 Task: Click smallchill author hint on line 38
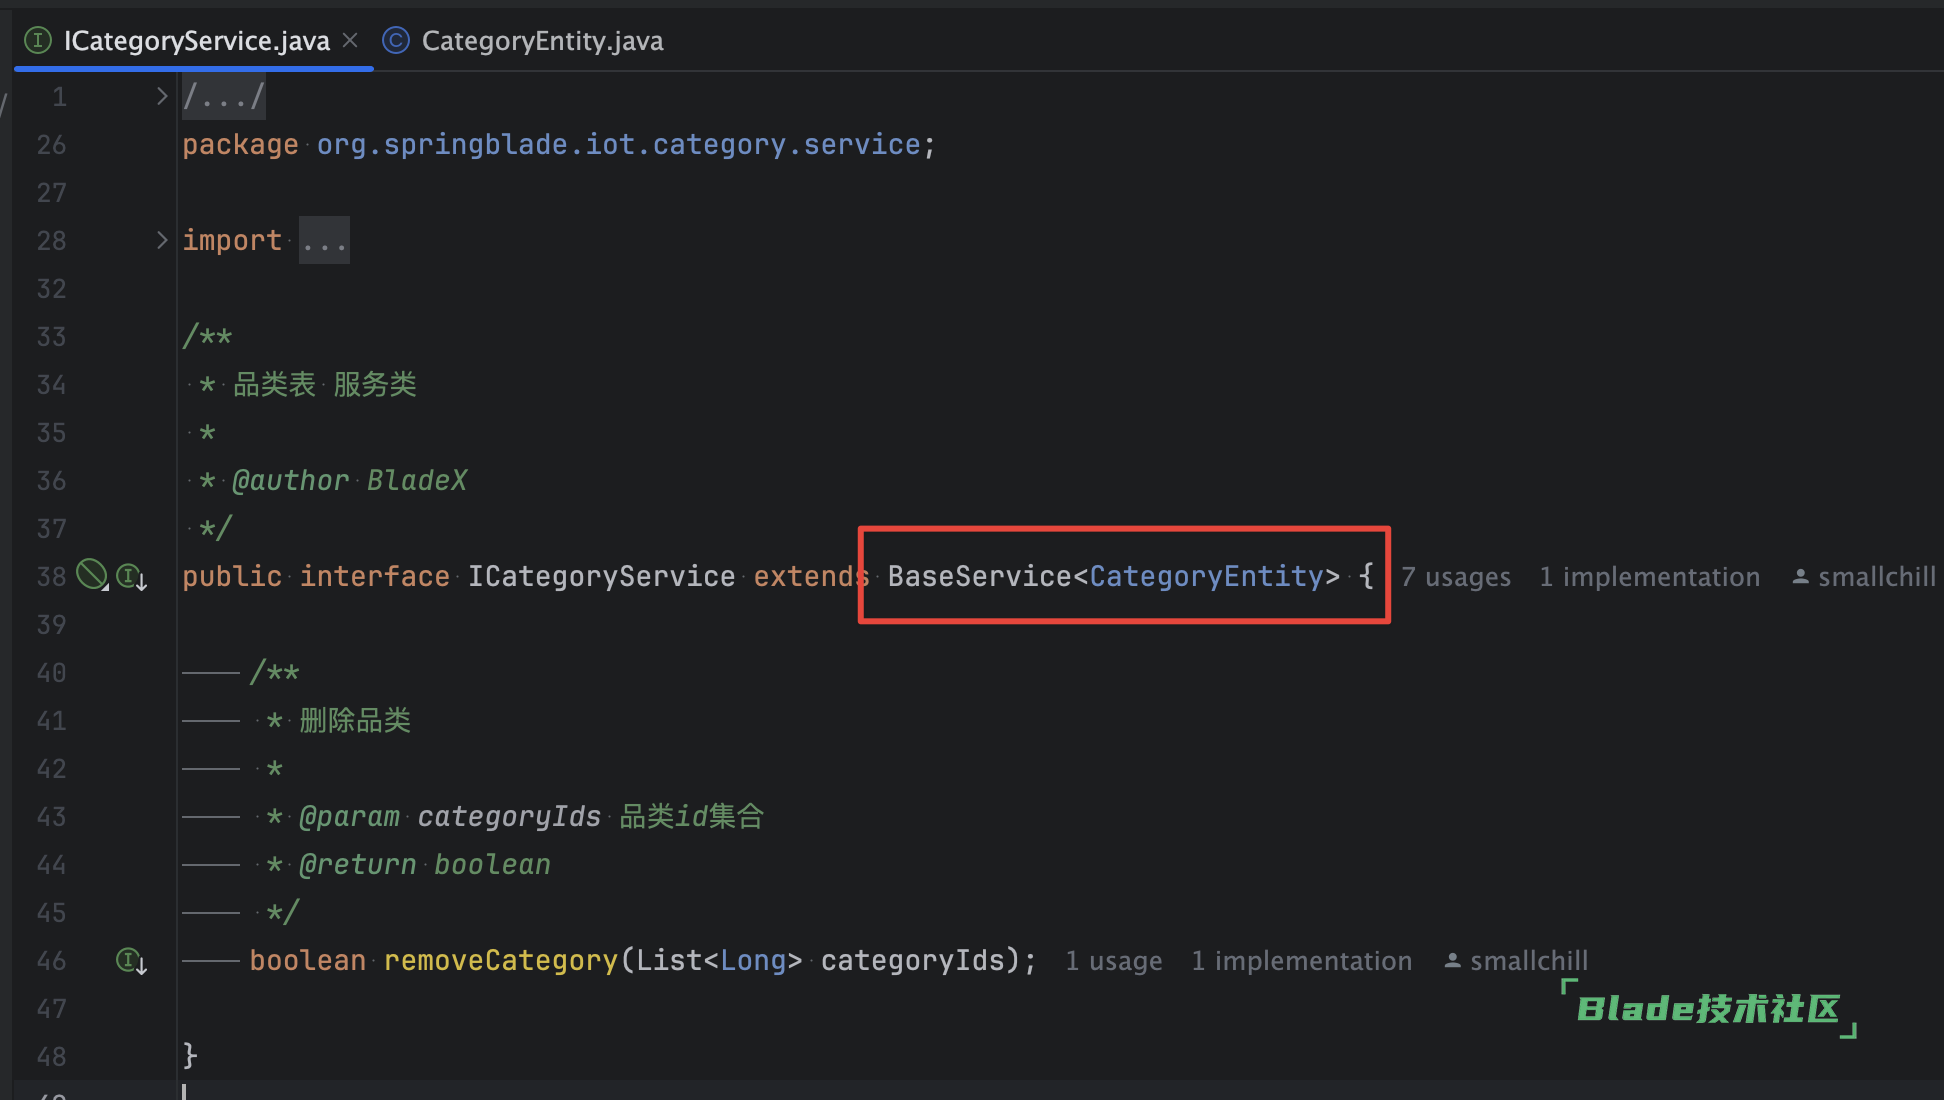coord(1864,577)
